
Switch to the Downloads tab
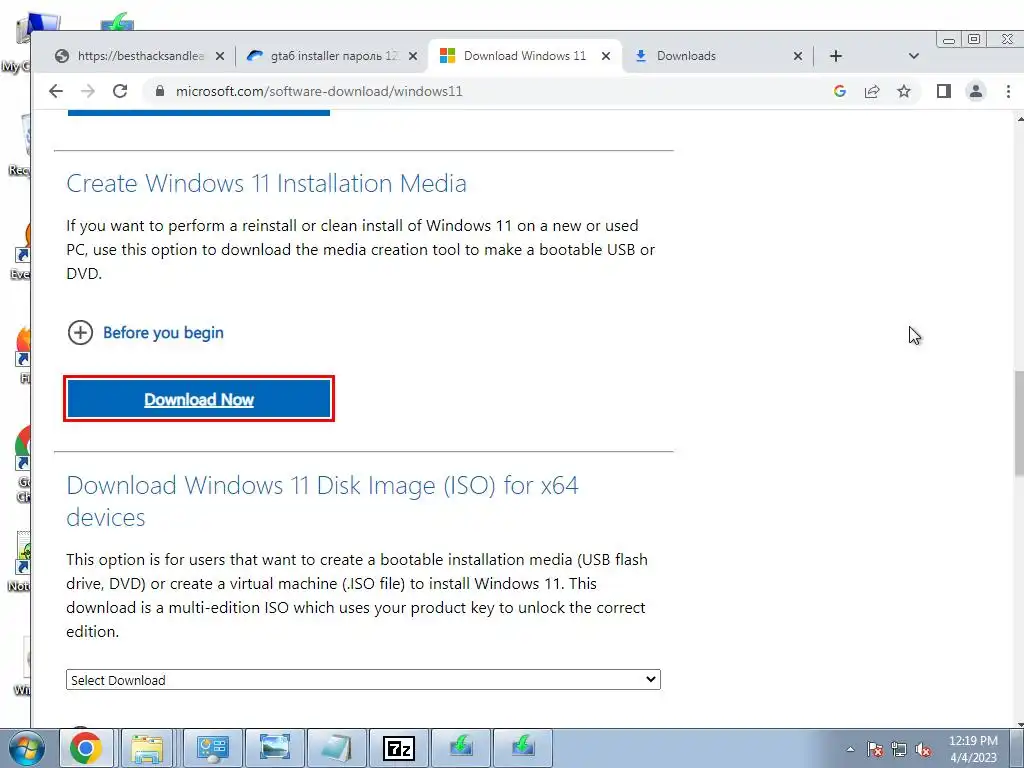click(x=717, y=56)
